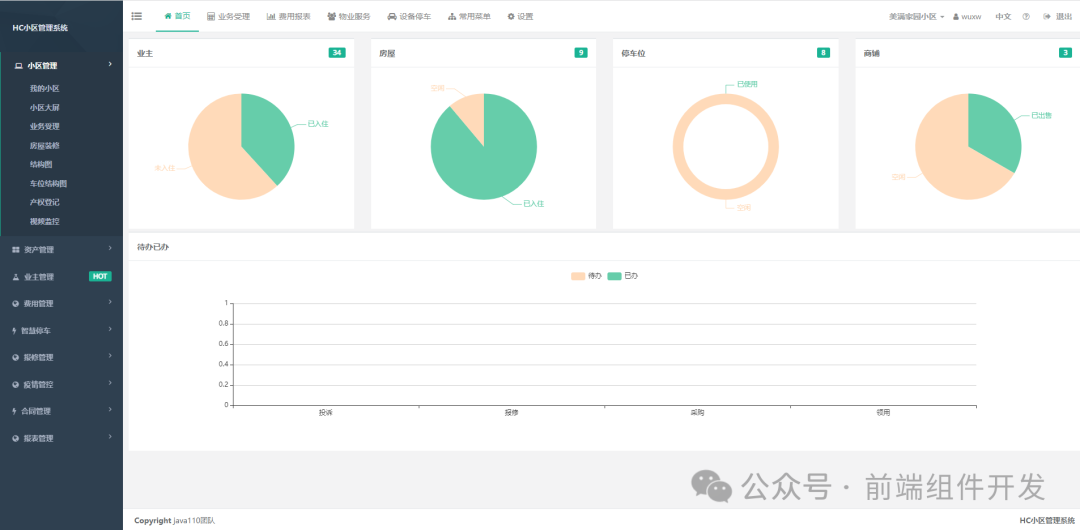Expand the 疫情管控 section arrow

[110, 383]
